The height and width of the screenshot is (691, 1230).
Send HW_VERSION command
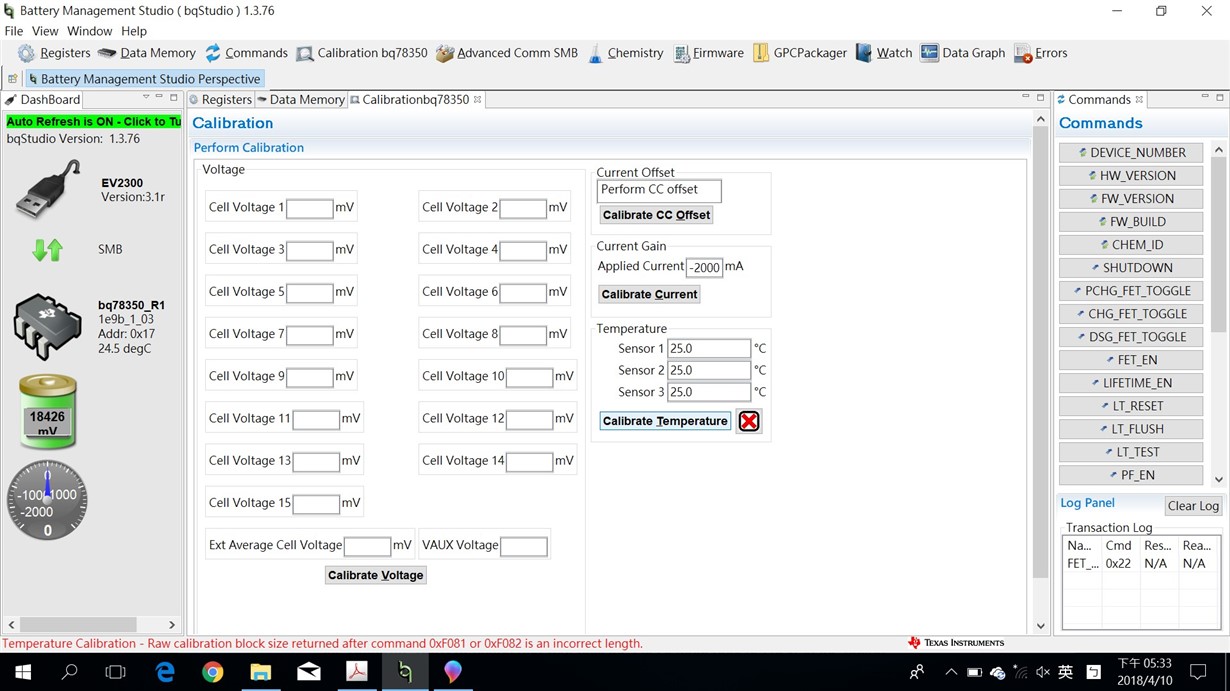click(1132, 176)
